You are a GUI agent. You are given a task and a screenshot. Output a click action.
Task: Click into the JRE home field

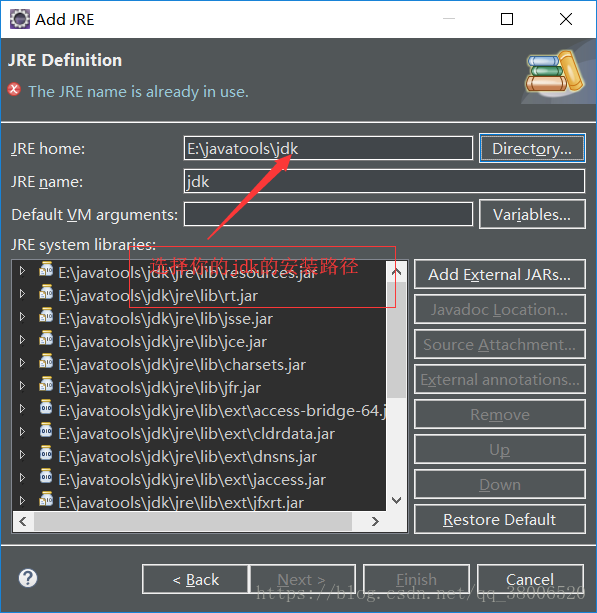coord(328,148)
